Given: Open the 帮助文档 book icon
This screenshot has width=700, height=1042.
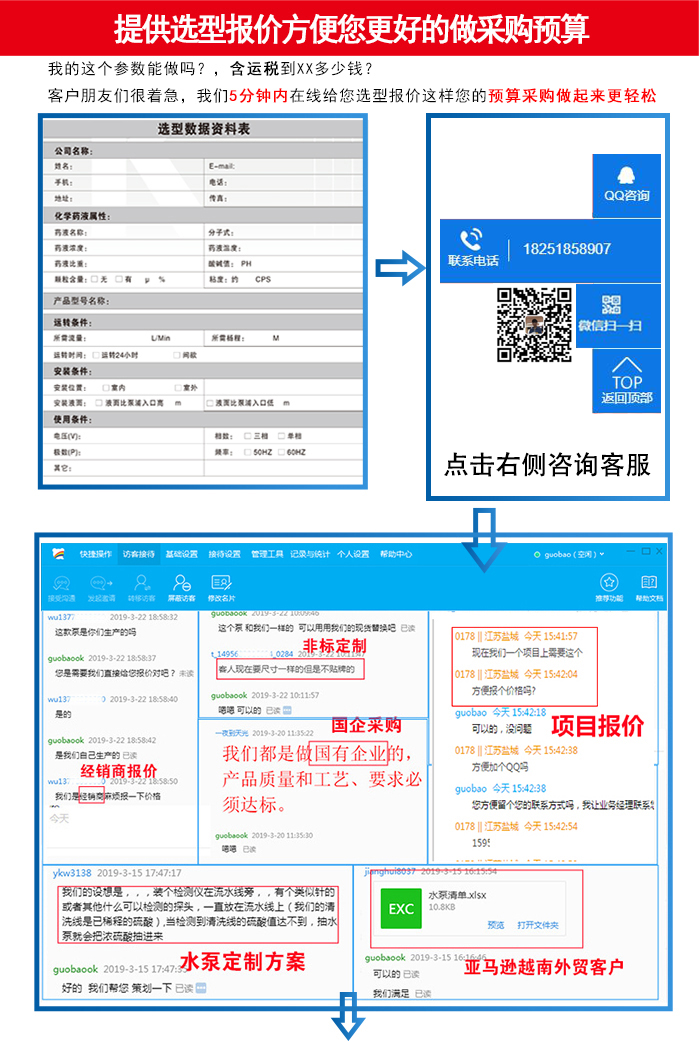Looking at the screenshot, I should click(649, 583).
